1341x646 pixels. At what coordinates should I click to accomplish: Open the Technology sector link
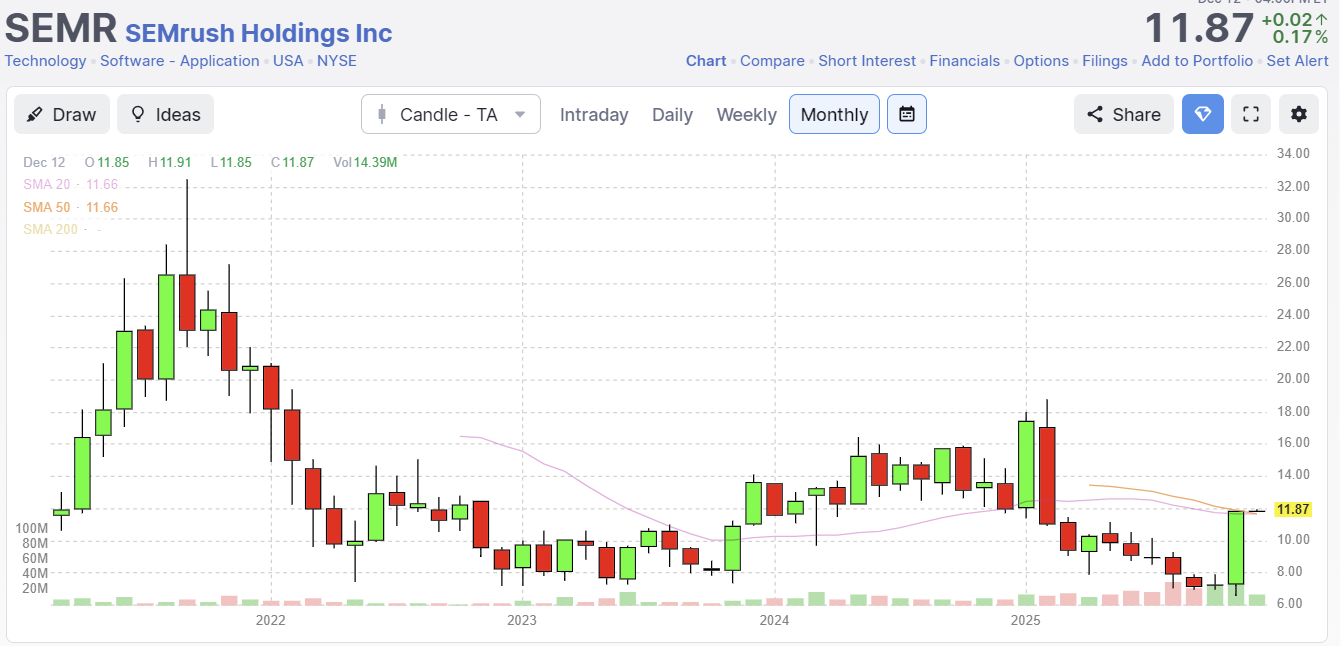(45, 61)
